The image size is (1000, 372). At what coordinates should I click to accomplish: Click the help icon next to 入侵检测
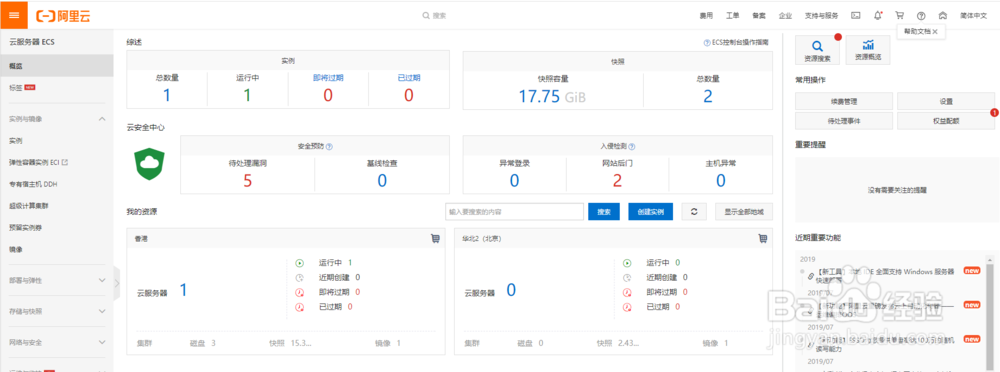click(632, 146)
